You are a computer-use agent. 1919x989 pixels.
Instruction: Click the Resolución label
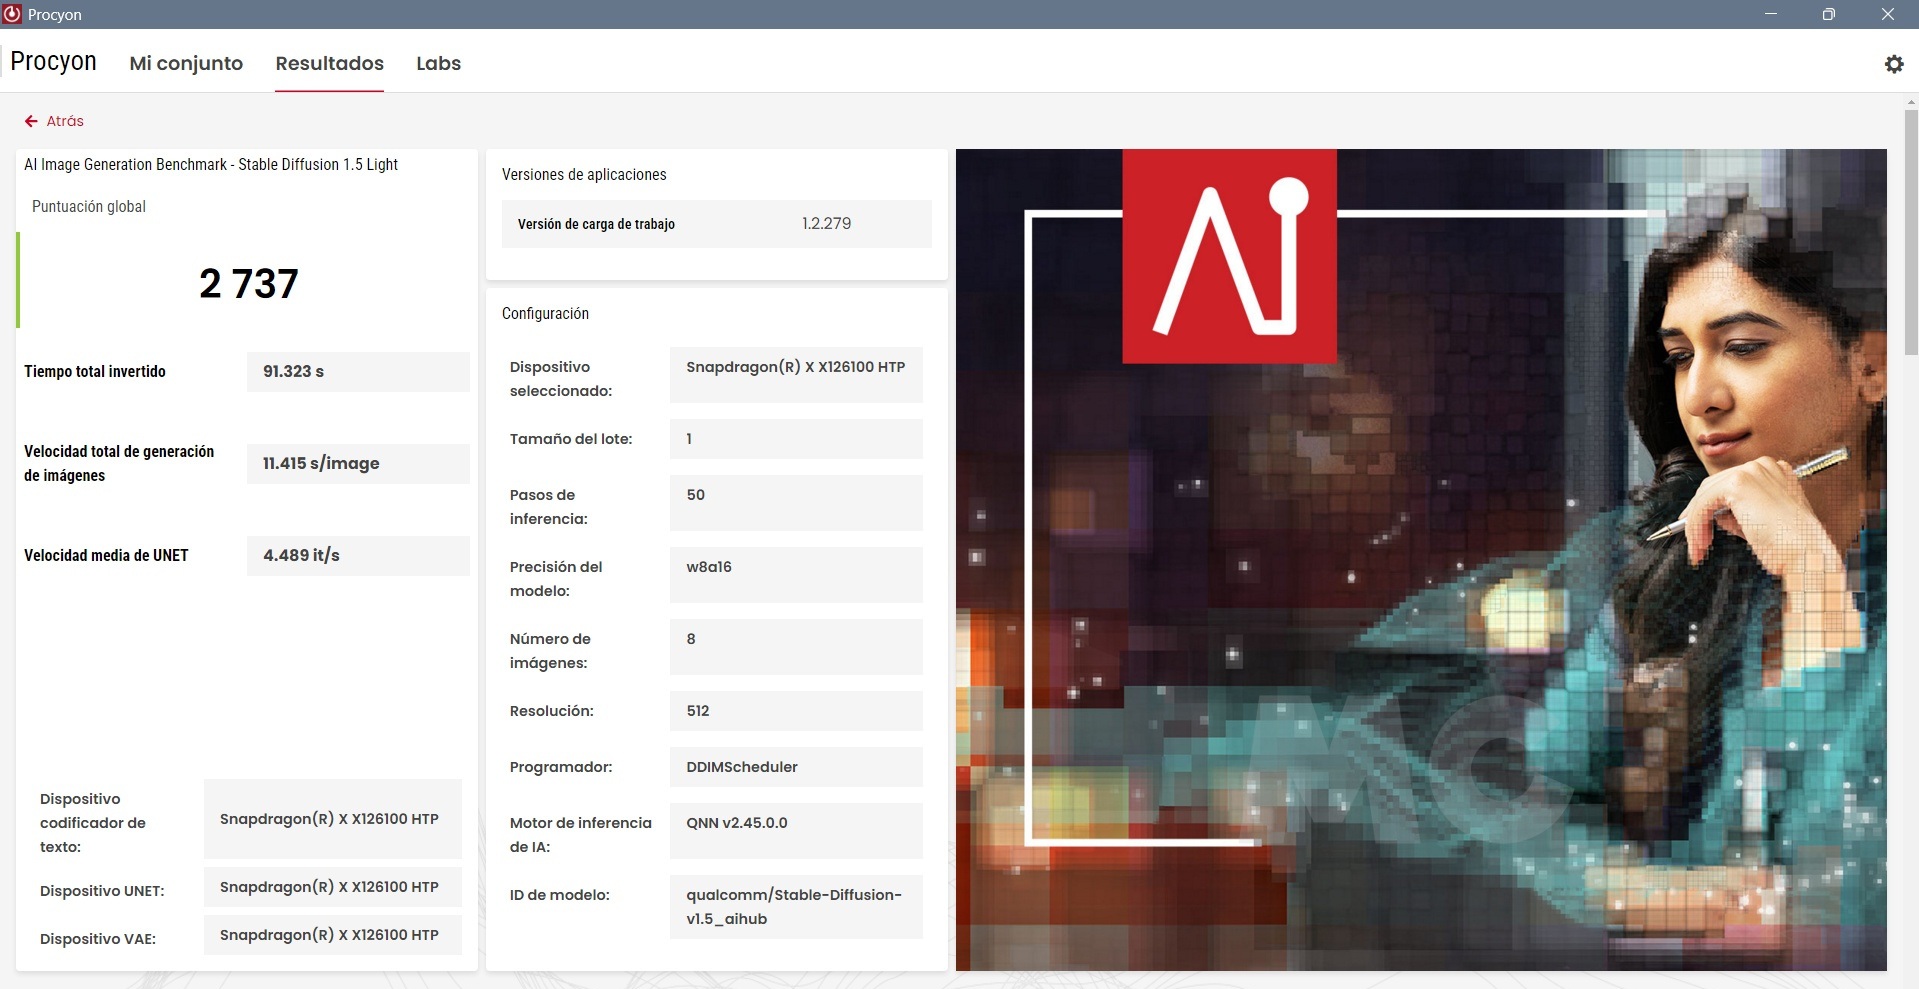(x=552, y=711)
